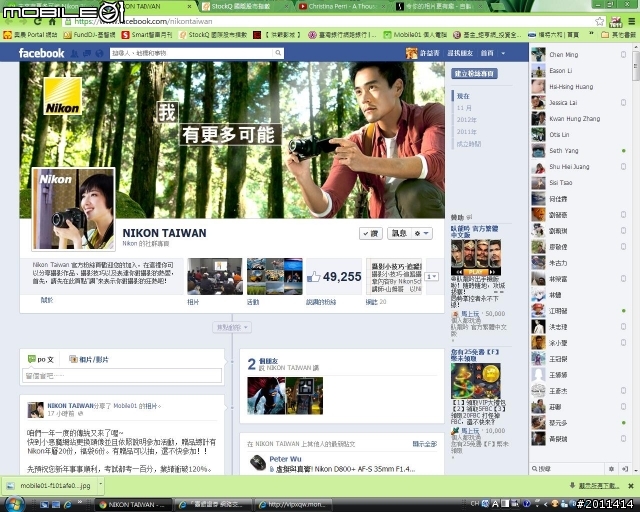Click chat sidebar scrollbar

click(636, 67)
